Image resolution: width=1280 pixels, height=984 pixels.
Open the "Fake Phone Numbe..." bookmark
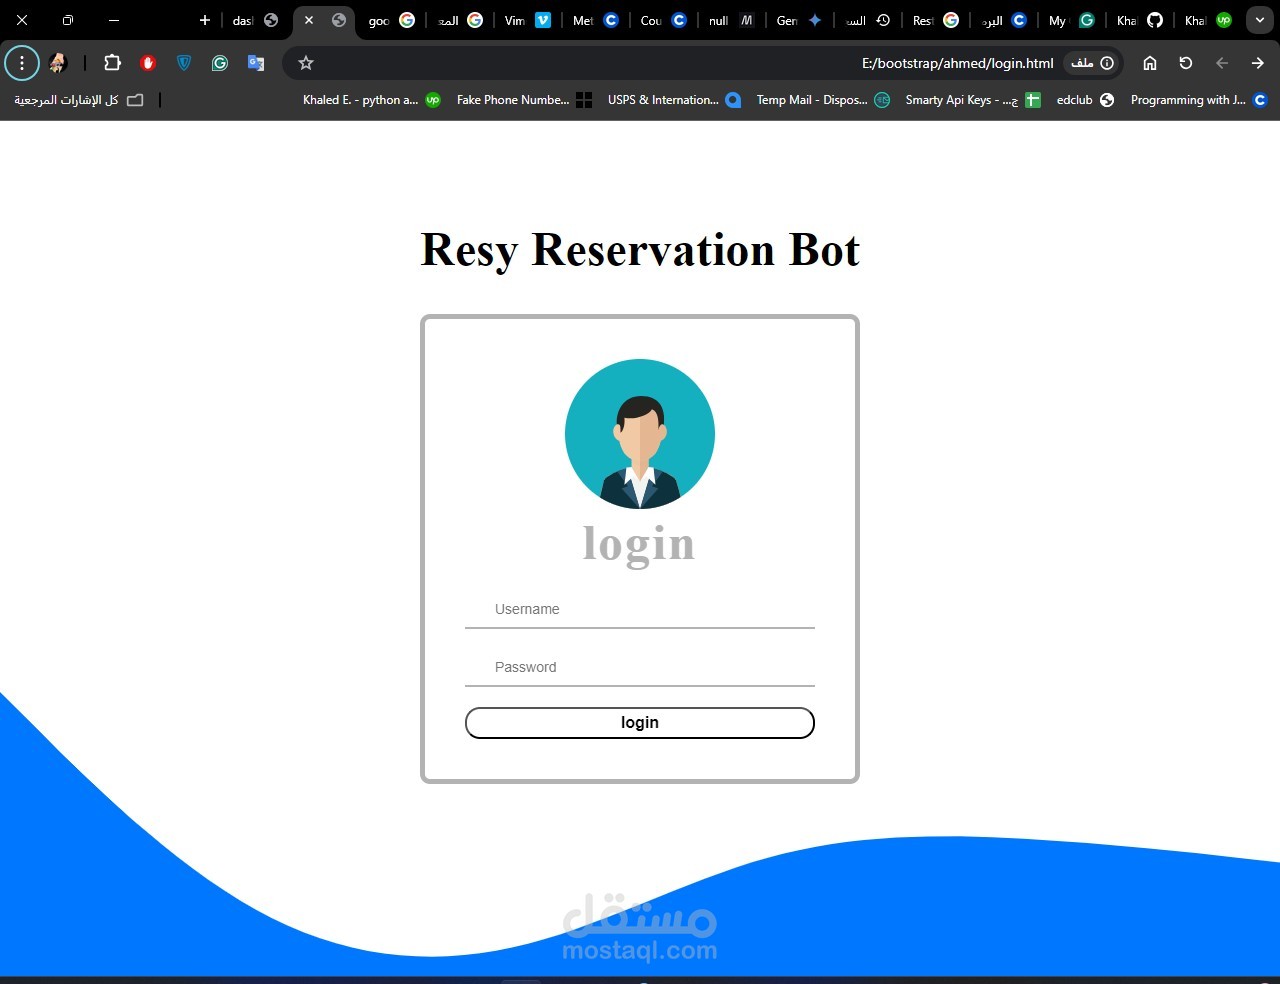[x=525, y=100]
